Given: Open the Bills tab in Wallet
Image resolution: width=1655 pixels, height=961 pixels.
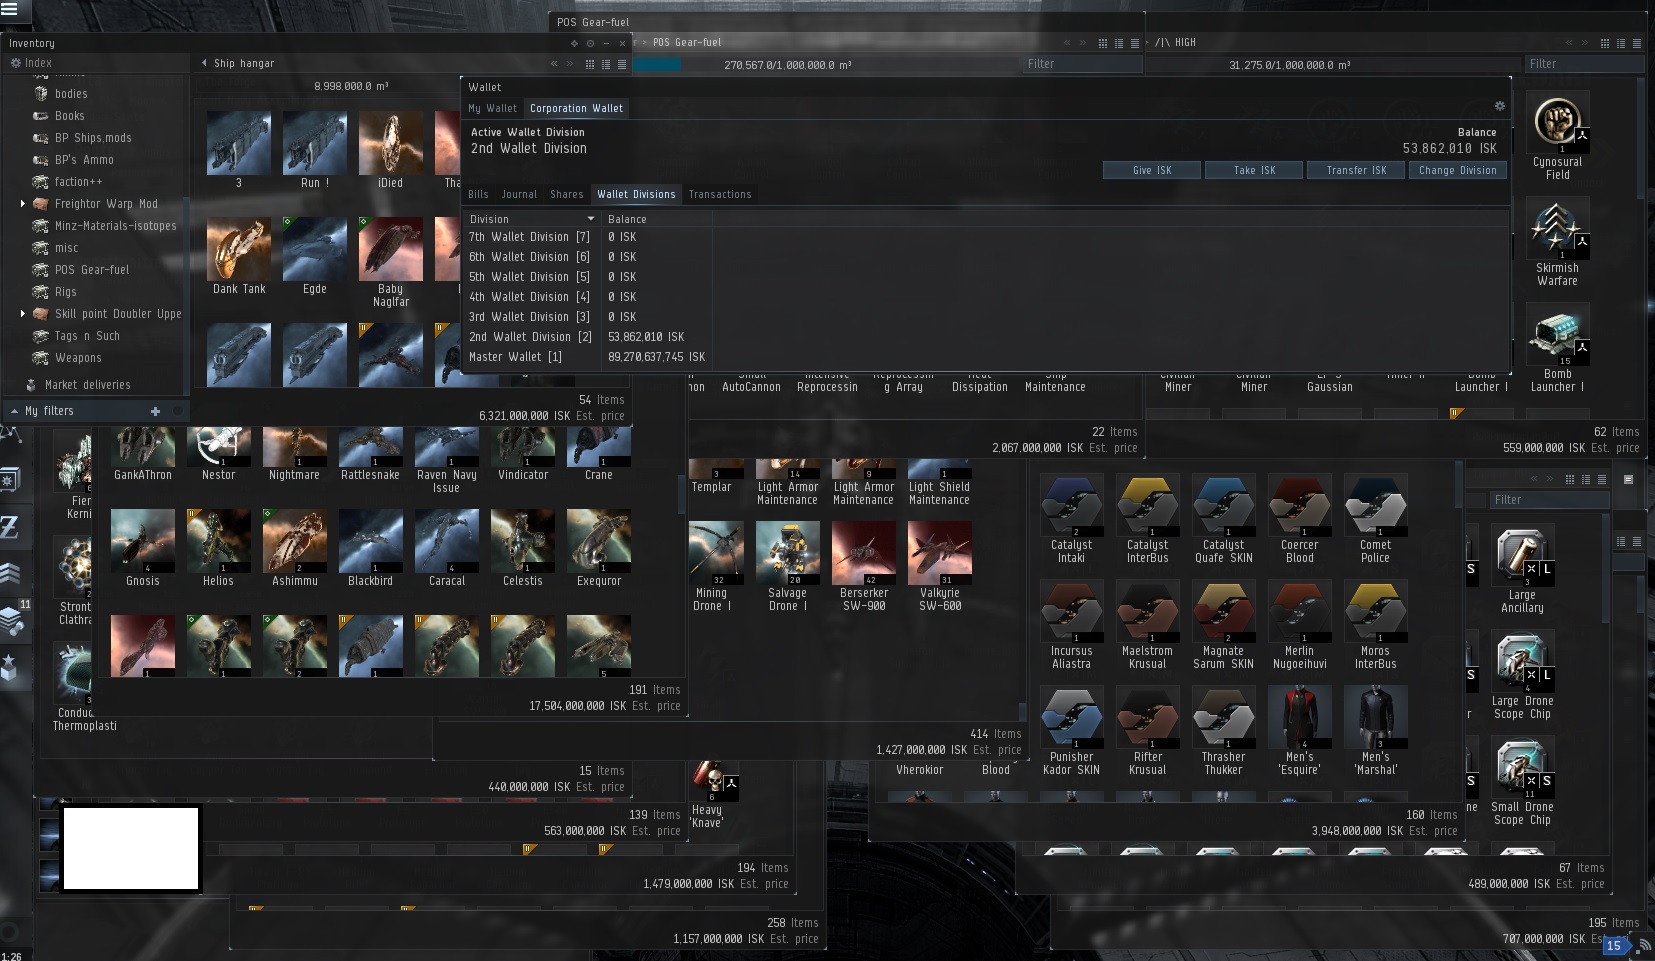Looking at the screenshot, I should coord(479,194).
